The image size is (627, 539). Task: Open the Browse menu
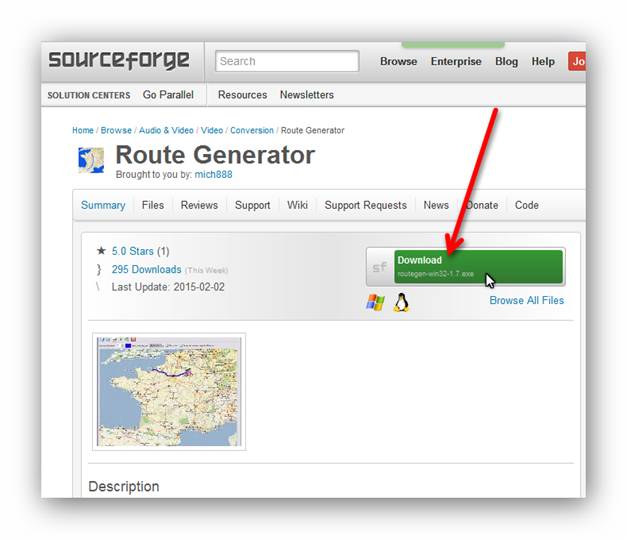(x=398, y=62)
